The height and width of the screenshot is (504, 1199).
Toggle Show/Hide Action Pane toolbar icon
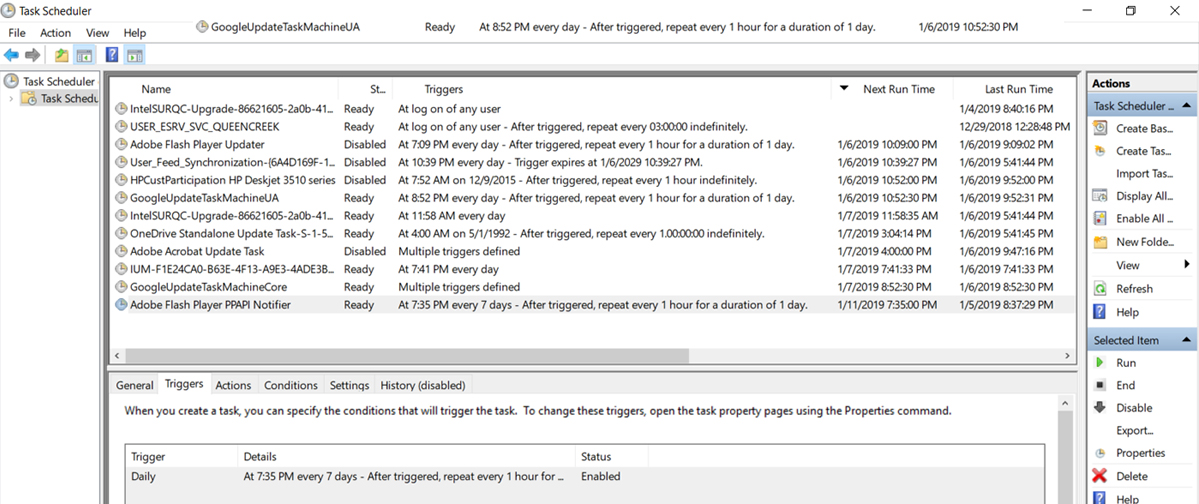click(x=135, y=55)
